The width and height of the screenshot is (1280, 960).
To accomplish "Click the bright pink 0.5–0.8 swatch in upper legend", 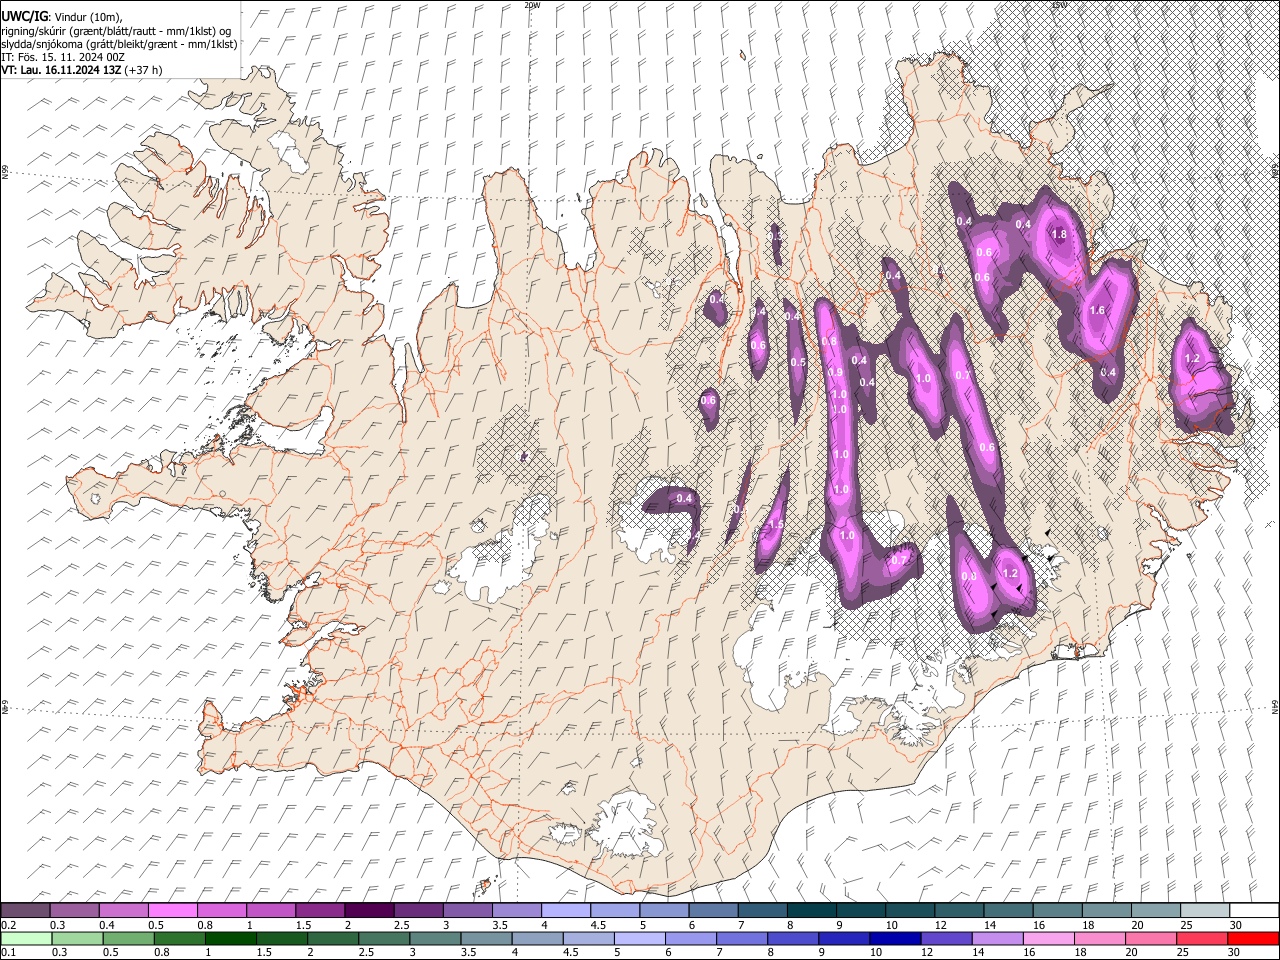I will (x=173, y=910).
